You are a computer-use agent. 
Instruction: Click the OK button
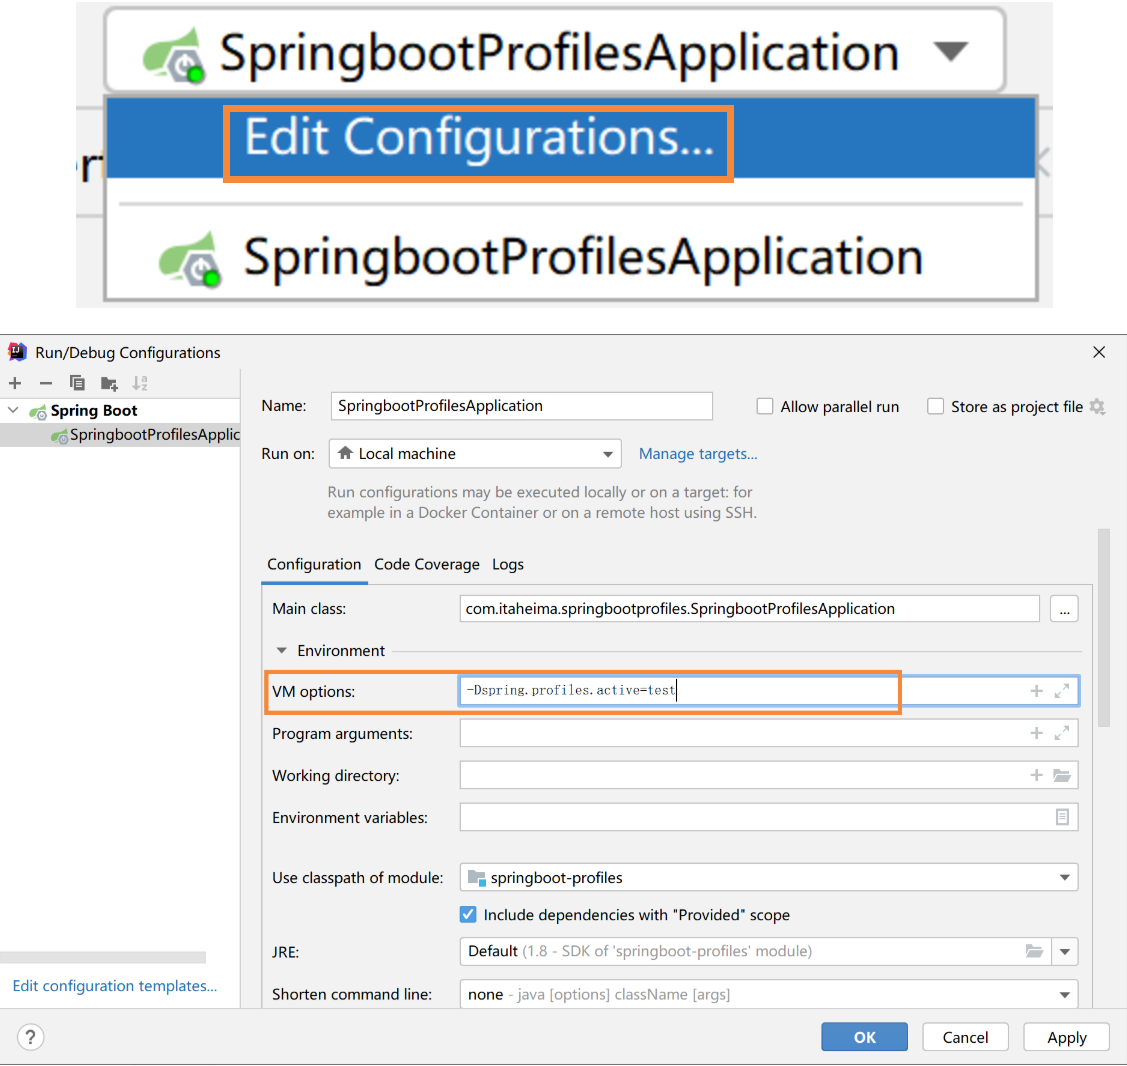coord(865,1037)
